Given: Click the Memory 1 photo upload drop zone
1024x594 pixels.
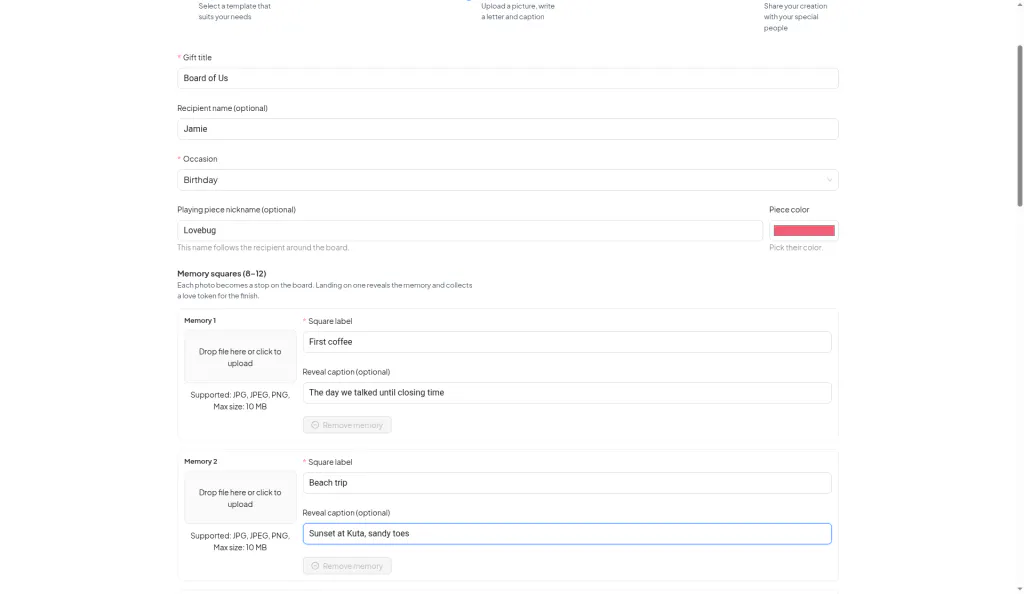Looking at the screenshot, I should [240, 357].
